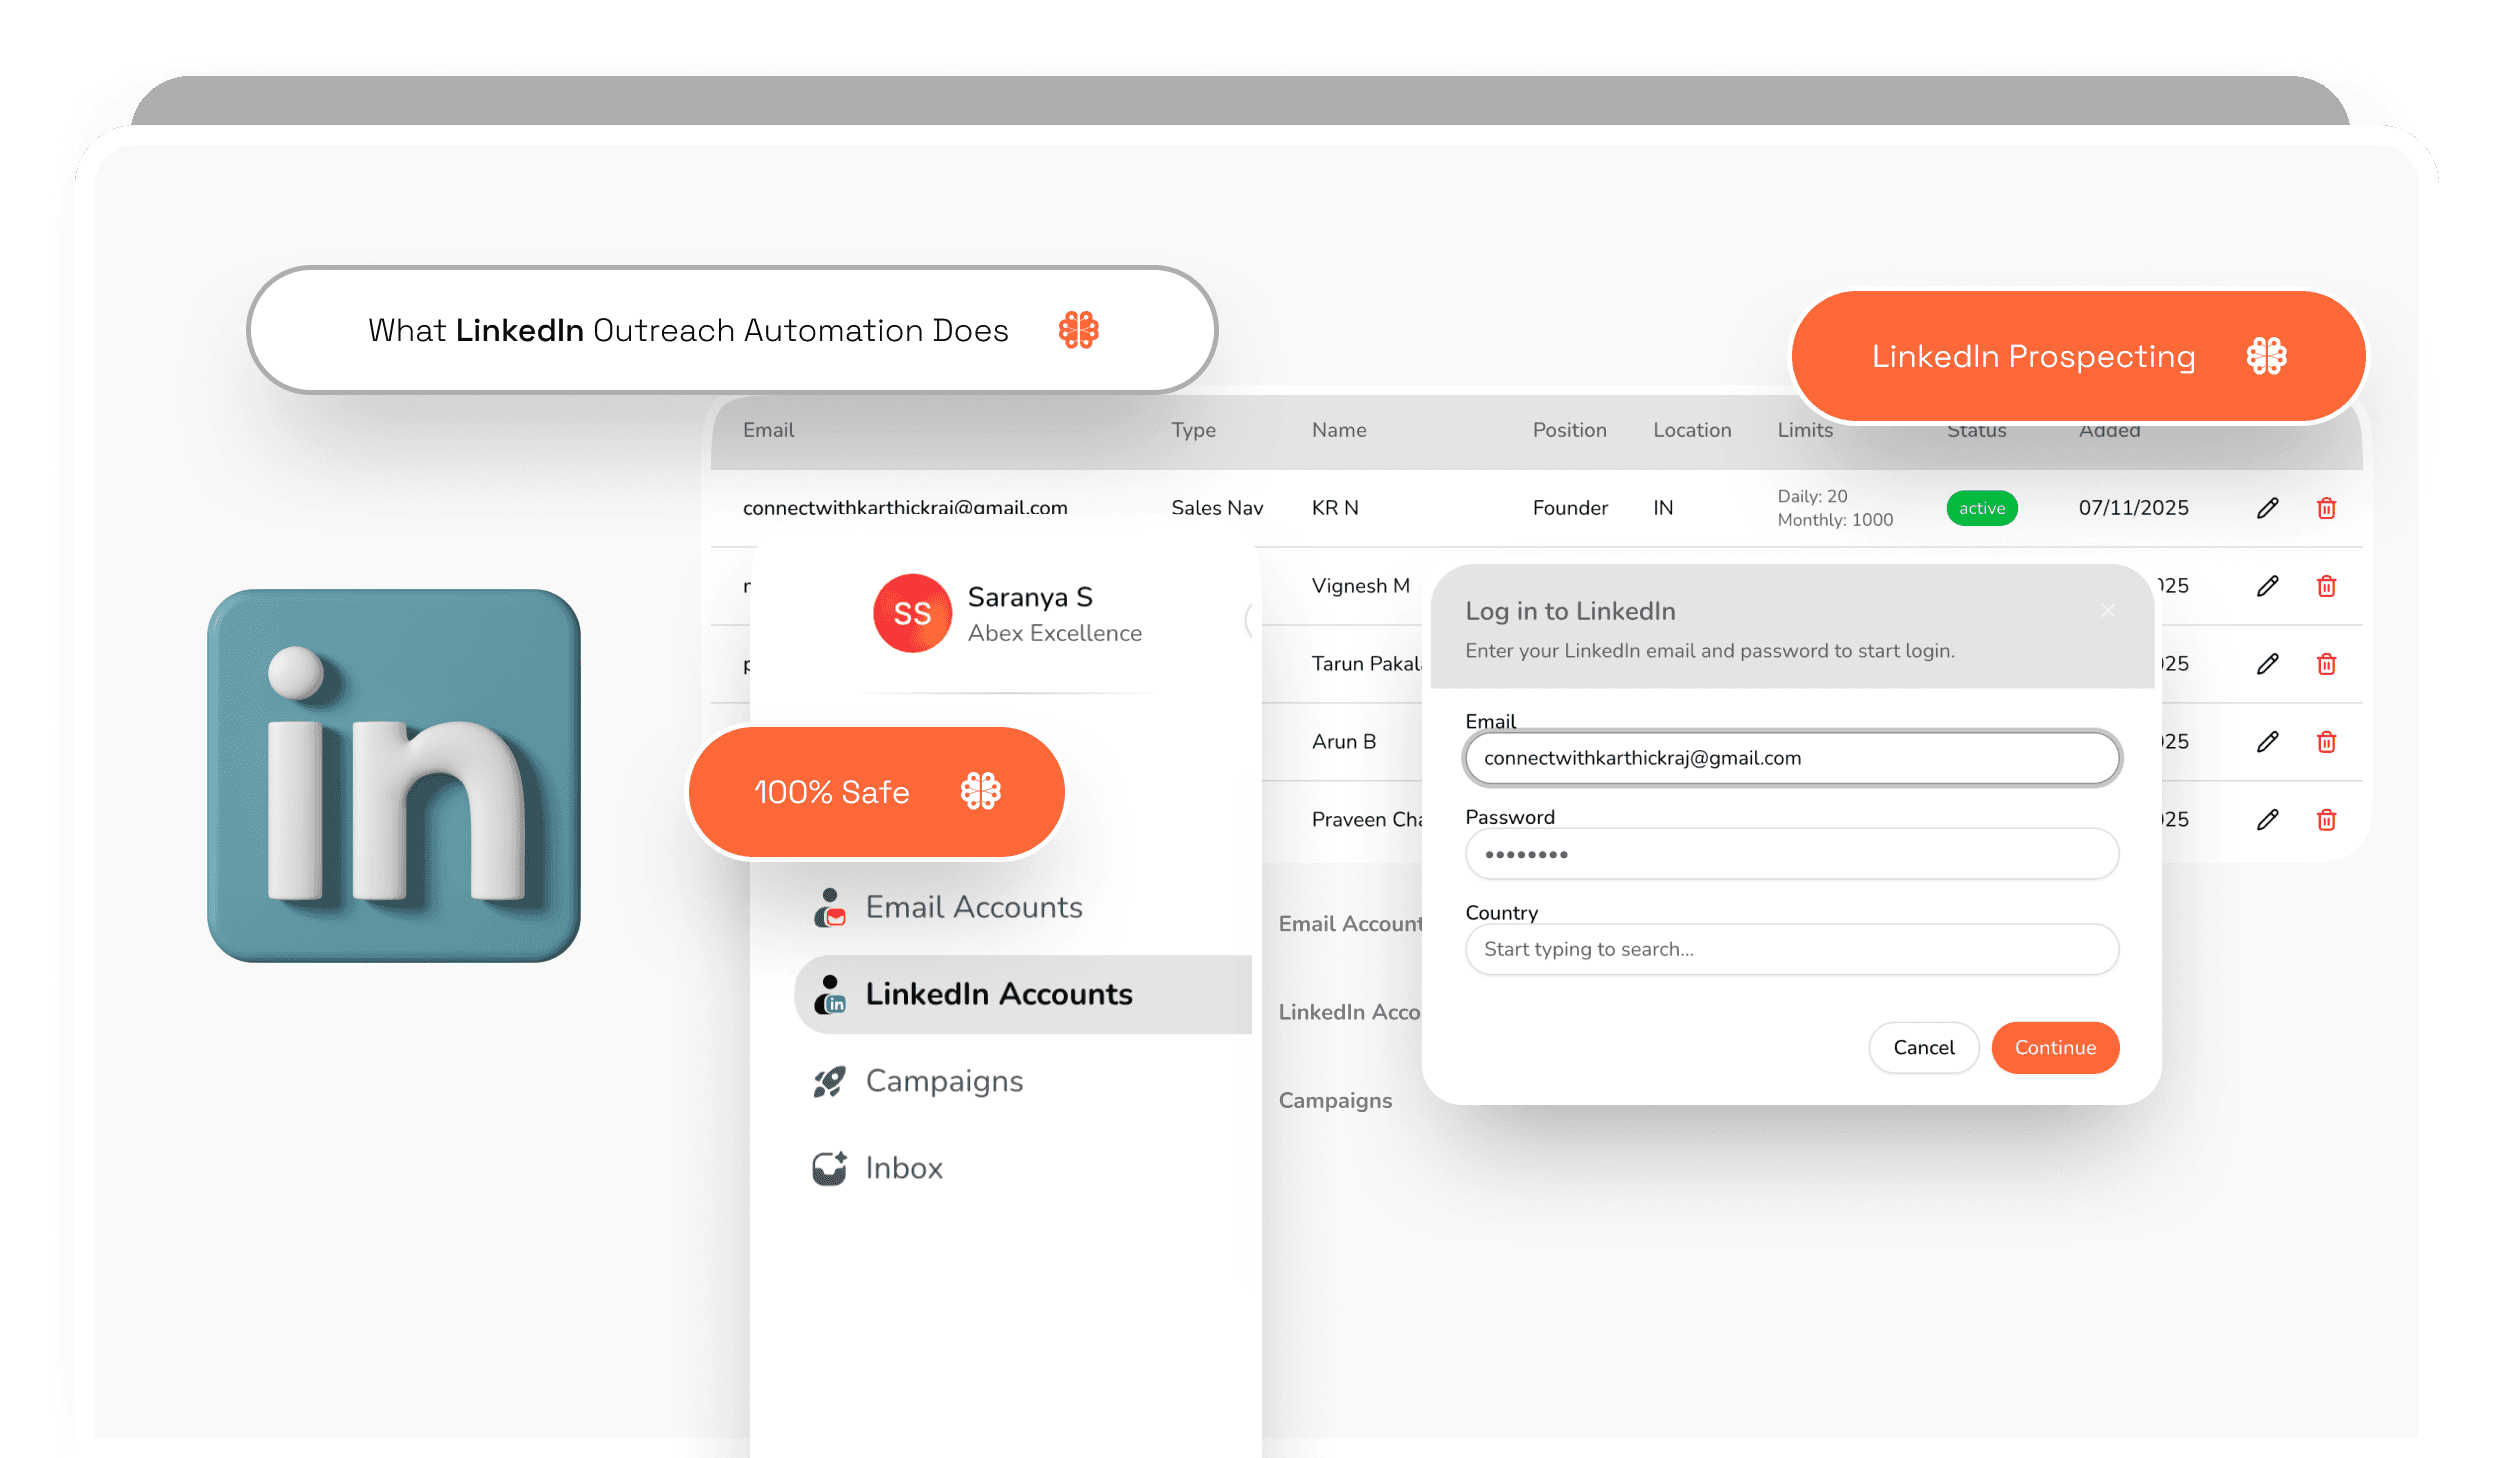Go to Inbox in sidebar
The width and height of the screenshot is (2513, 1458).
(903, 1168)
